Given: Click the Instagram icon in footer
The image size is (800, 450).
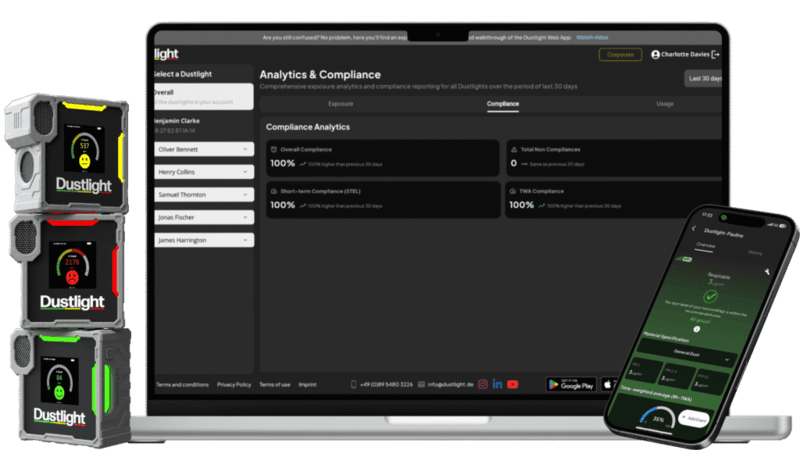Looking at the screenshot, I should (483, 384).
